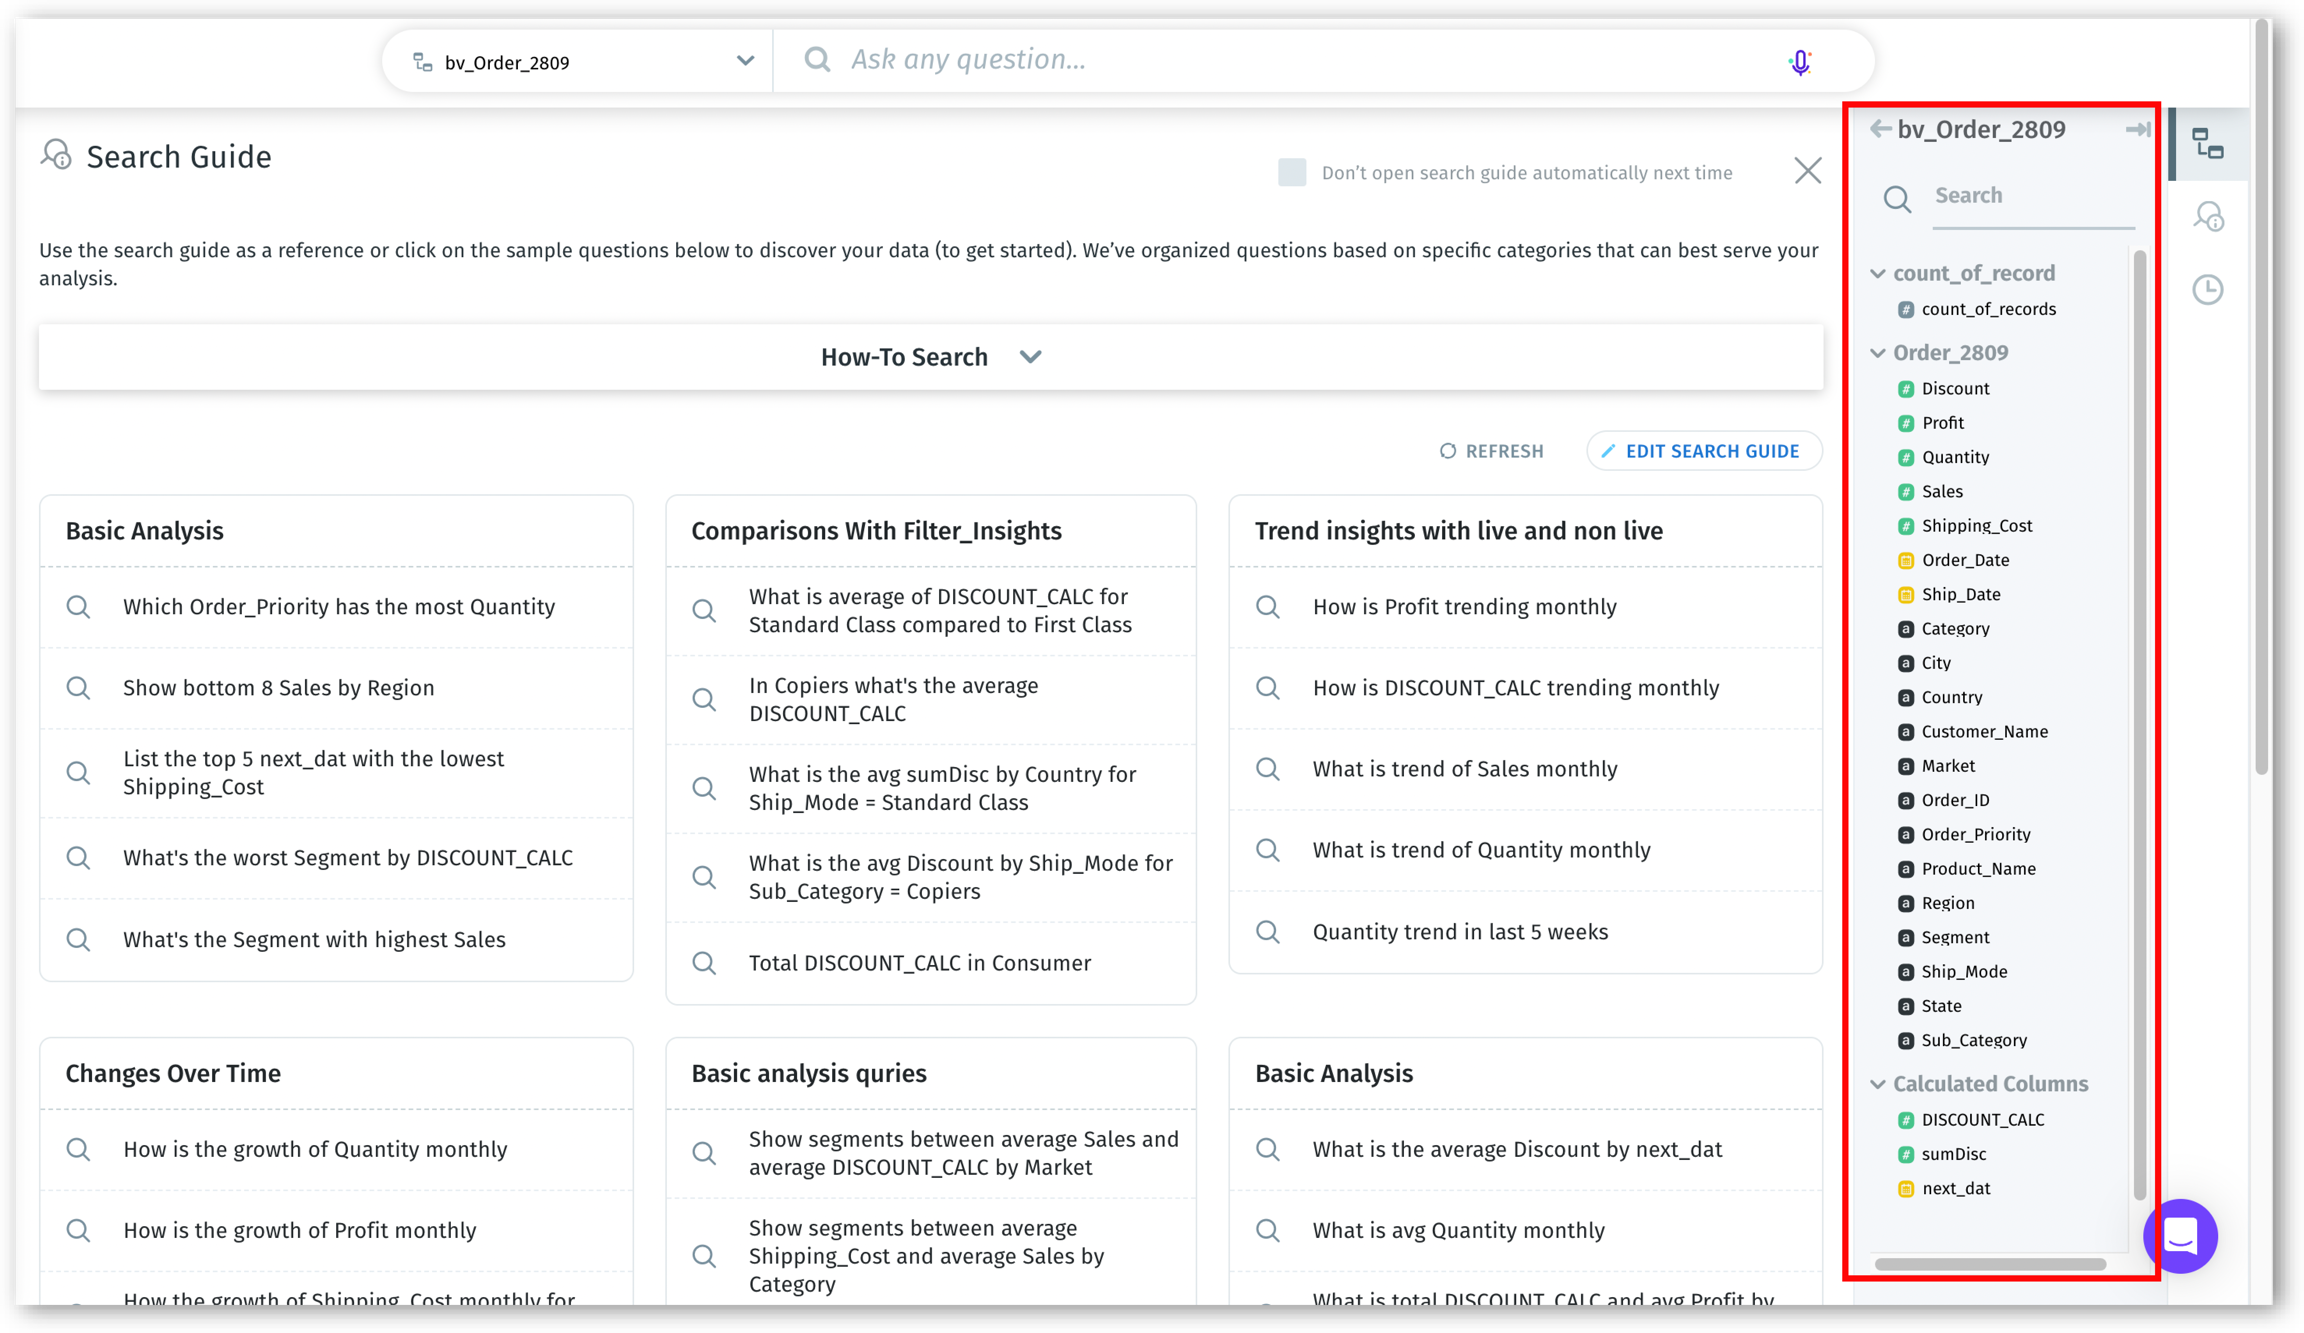Screen dimensions: 2304x1333
Task: Click the data panel horizontal scrollbar
Action: (x=1989, y=1264)
